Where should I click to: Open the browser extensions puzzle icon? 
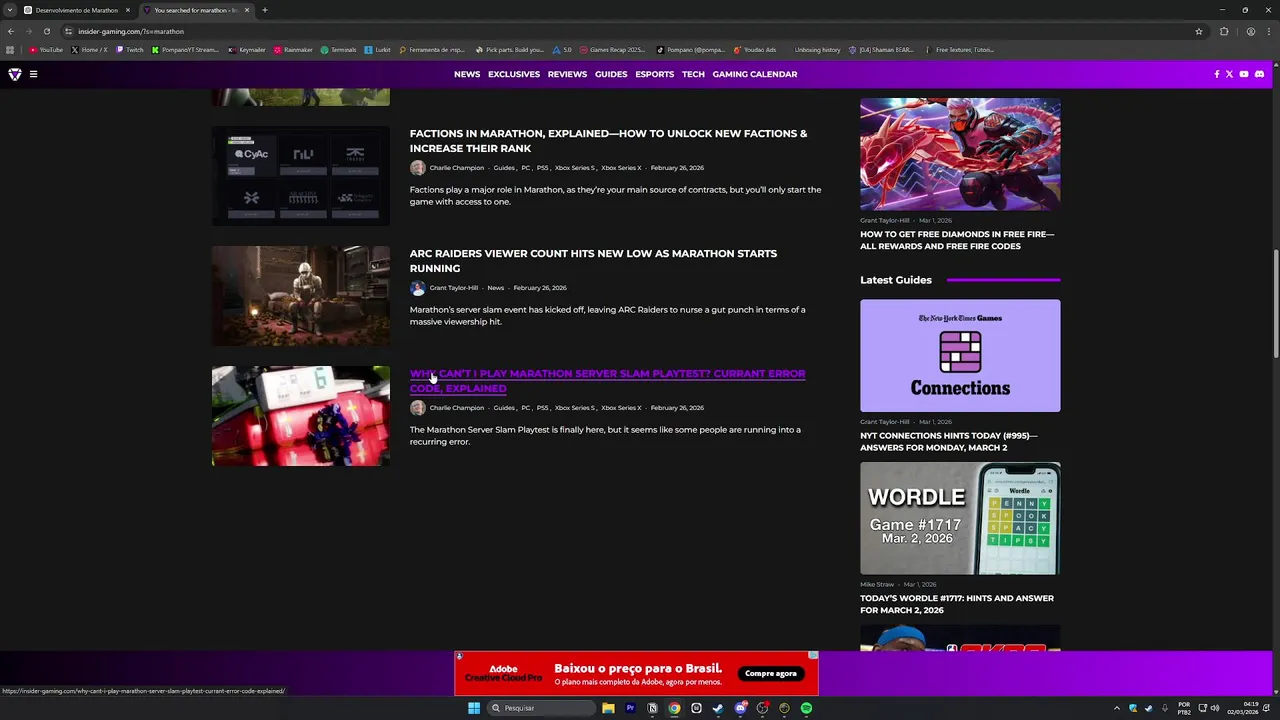1224,31
